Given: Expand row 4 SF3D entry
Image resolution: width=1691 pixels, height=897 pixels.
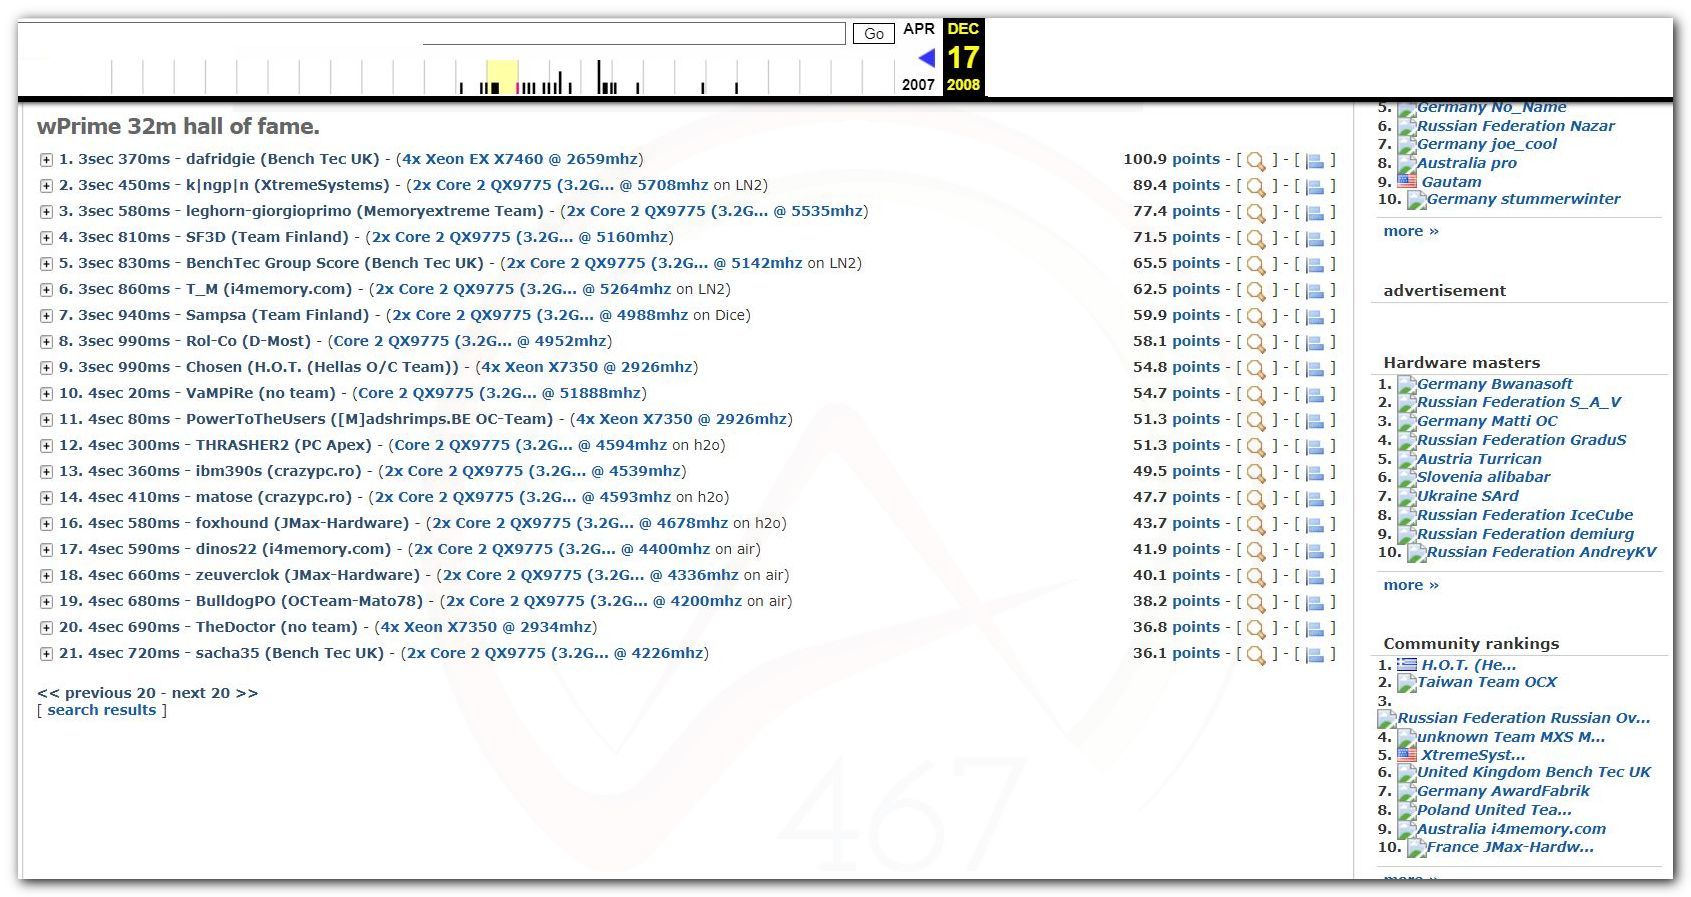Looking at the screenshot, I should [x=46, y=238].
